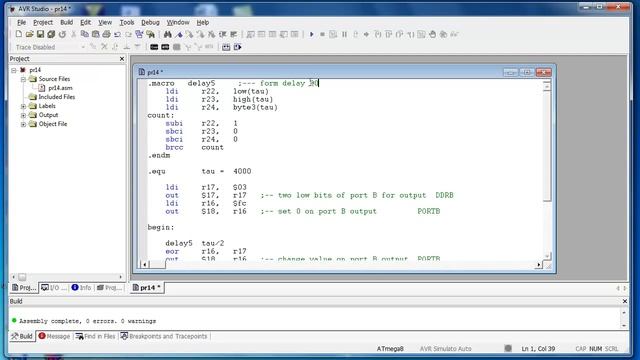This screenshot has height=360, width=640.
Task: Start debugging with the play icon
Action: coord(311,35)
